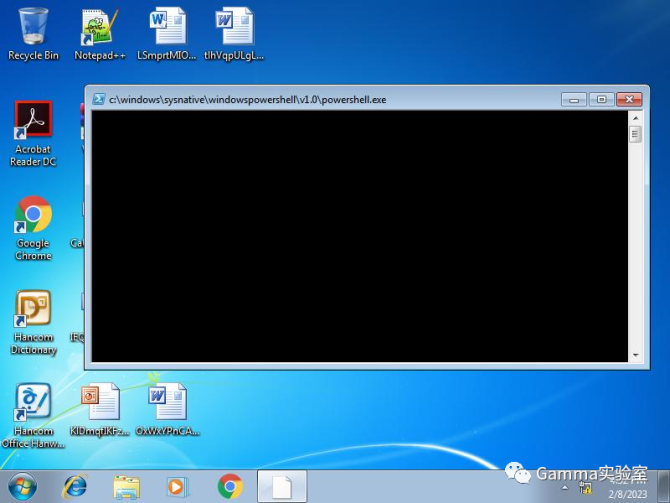This screenshot has height=503, width=670.
Task: Click PowerShell scrollbar up arrow
Action: (636, 118)
